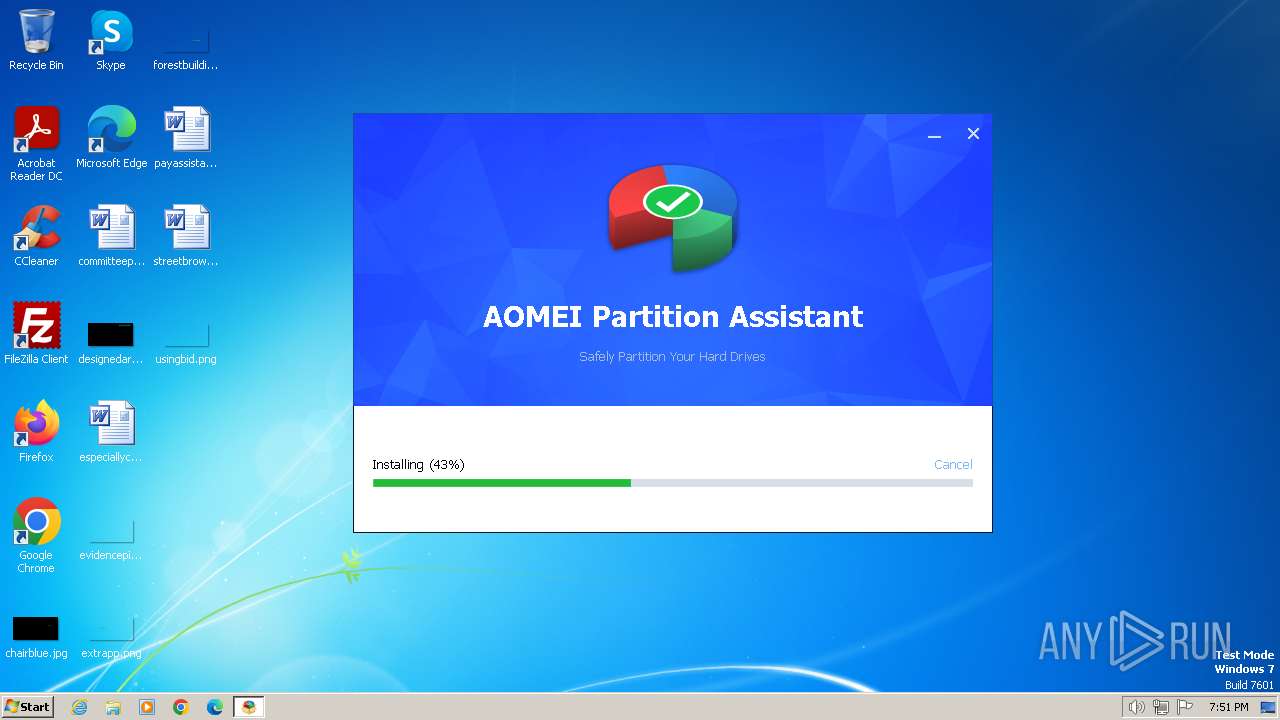Switch to AOMEI installer taskbar button
This screenshot has width=1280, height=720.
248,707
